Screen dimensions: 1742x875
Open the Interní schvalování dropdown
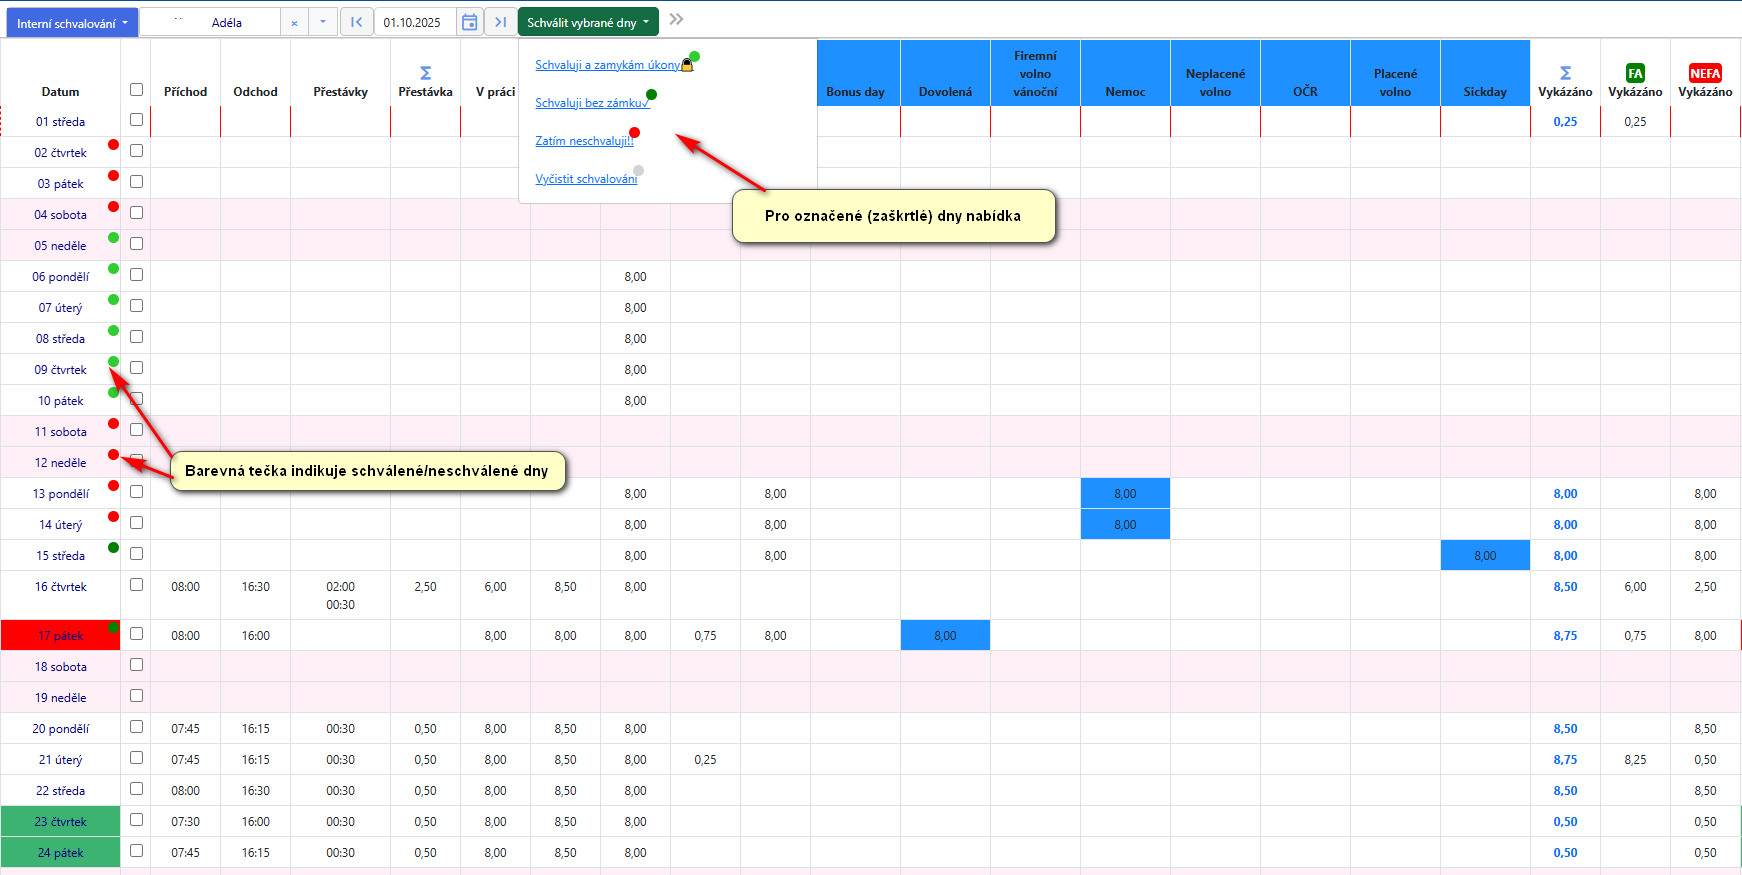[72, 22]
